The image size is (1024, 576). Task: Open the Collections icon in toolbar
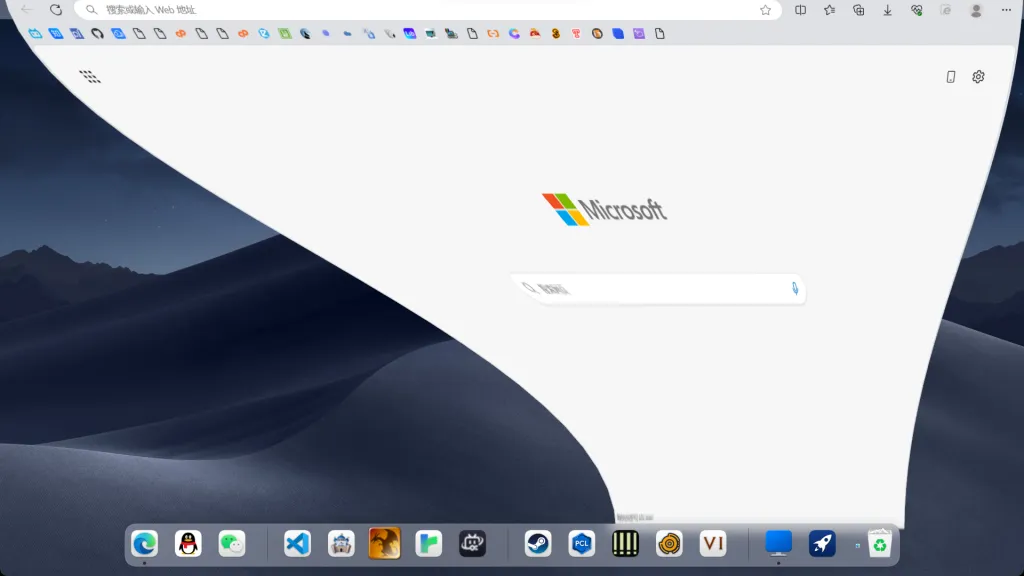[x=858, y=10]
